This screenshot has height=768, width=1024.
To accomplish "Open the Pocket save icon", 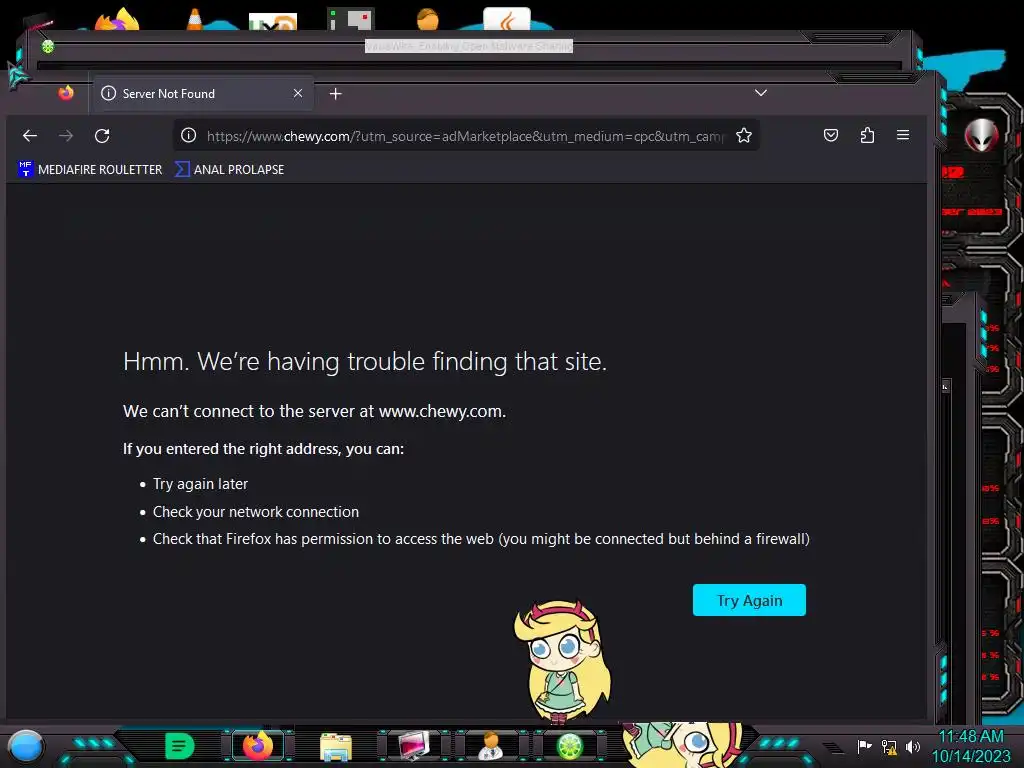I will coord(831,135).
